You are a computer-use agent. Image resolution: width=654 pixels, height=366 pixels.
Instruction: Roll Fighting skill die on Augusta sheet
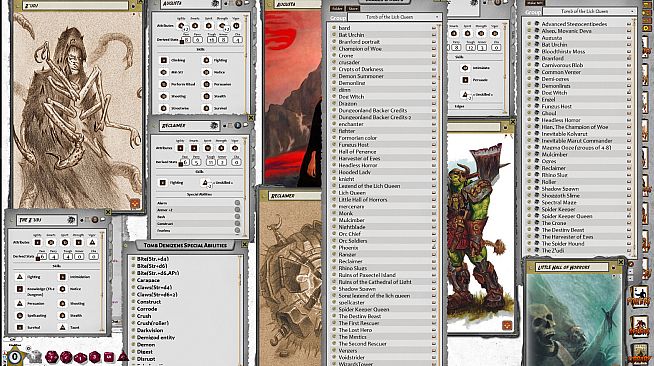206,60
